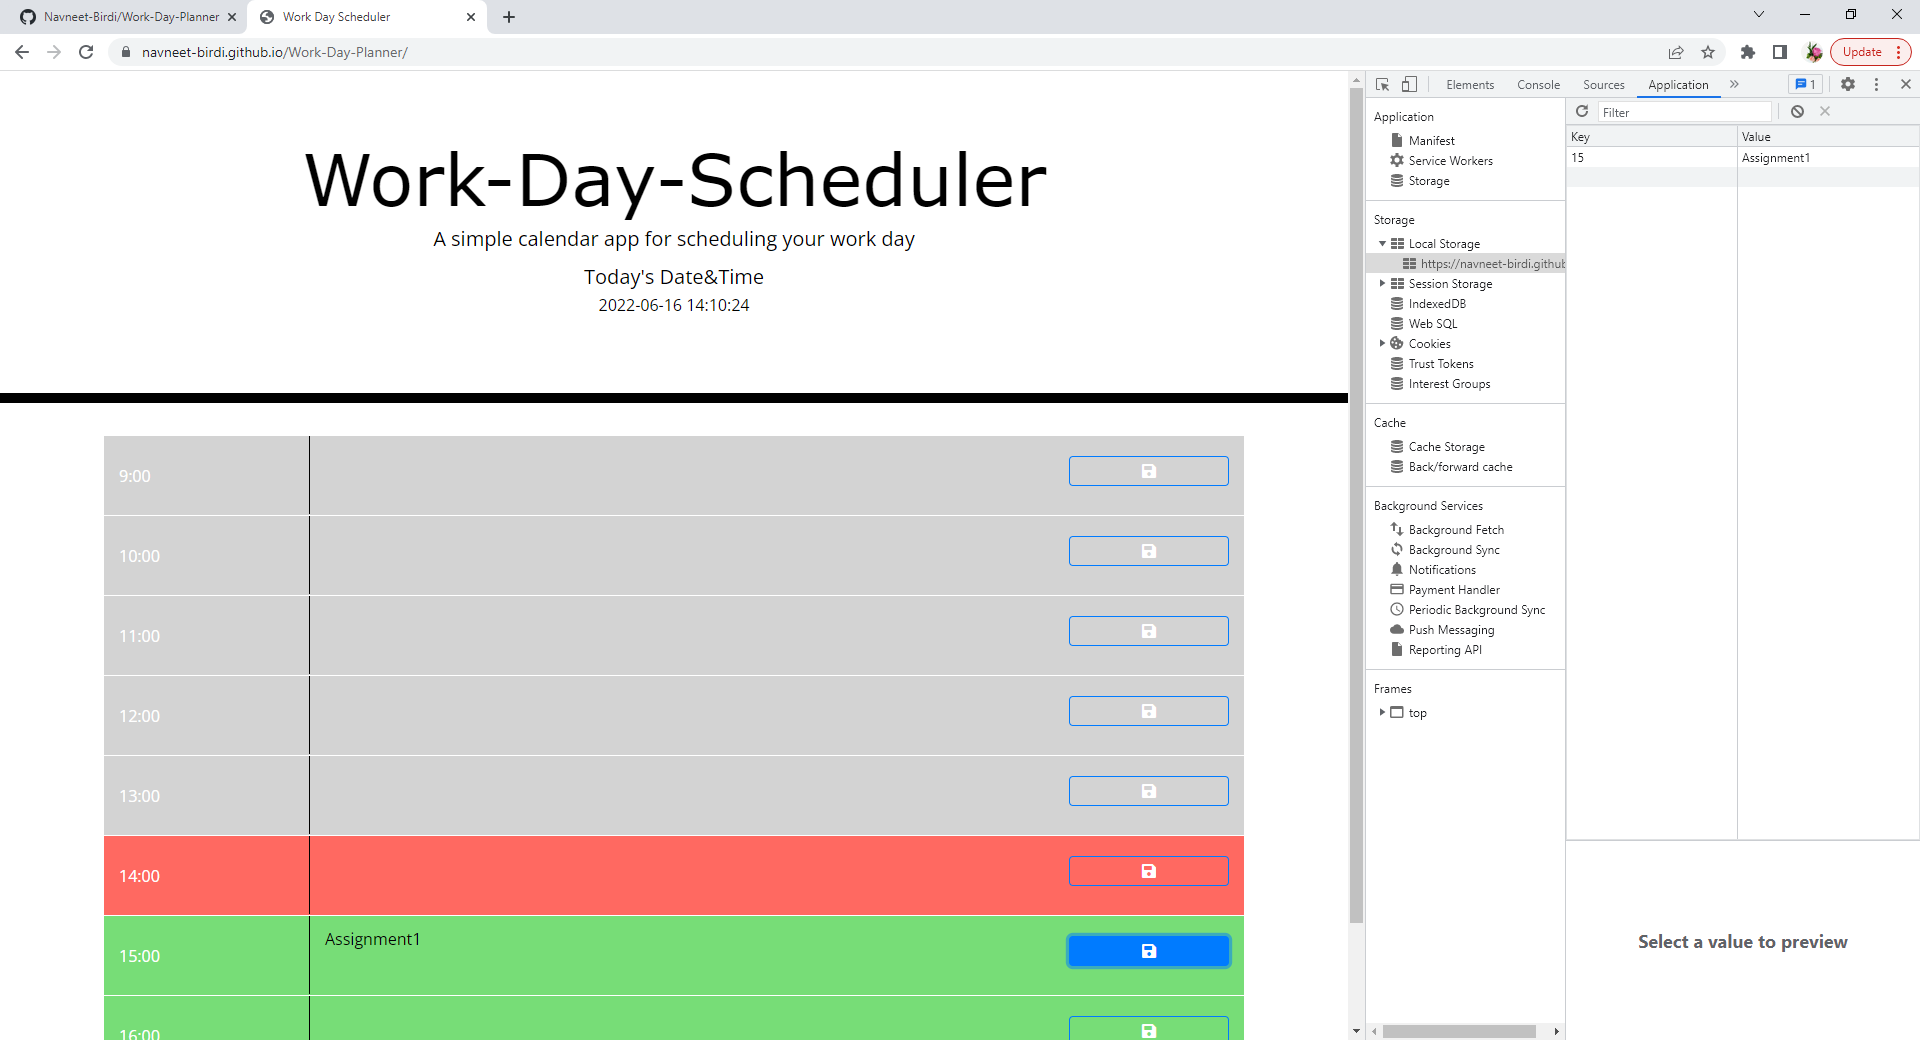Delete the selected storage entry
Image resolution: width=1920 pixels, height=1040 pixels.
(1825, 112)
